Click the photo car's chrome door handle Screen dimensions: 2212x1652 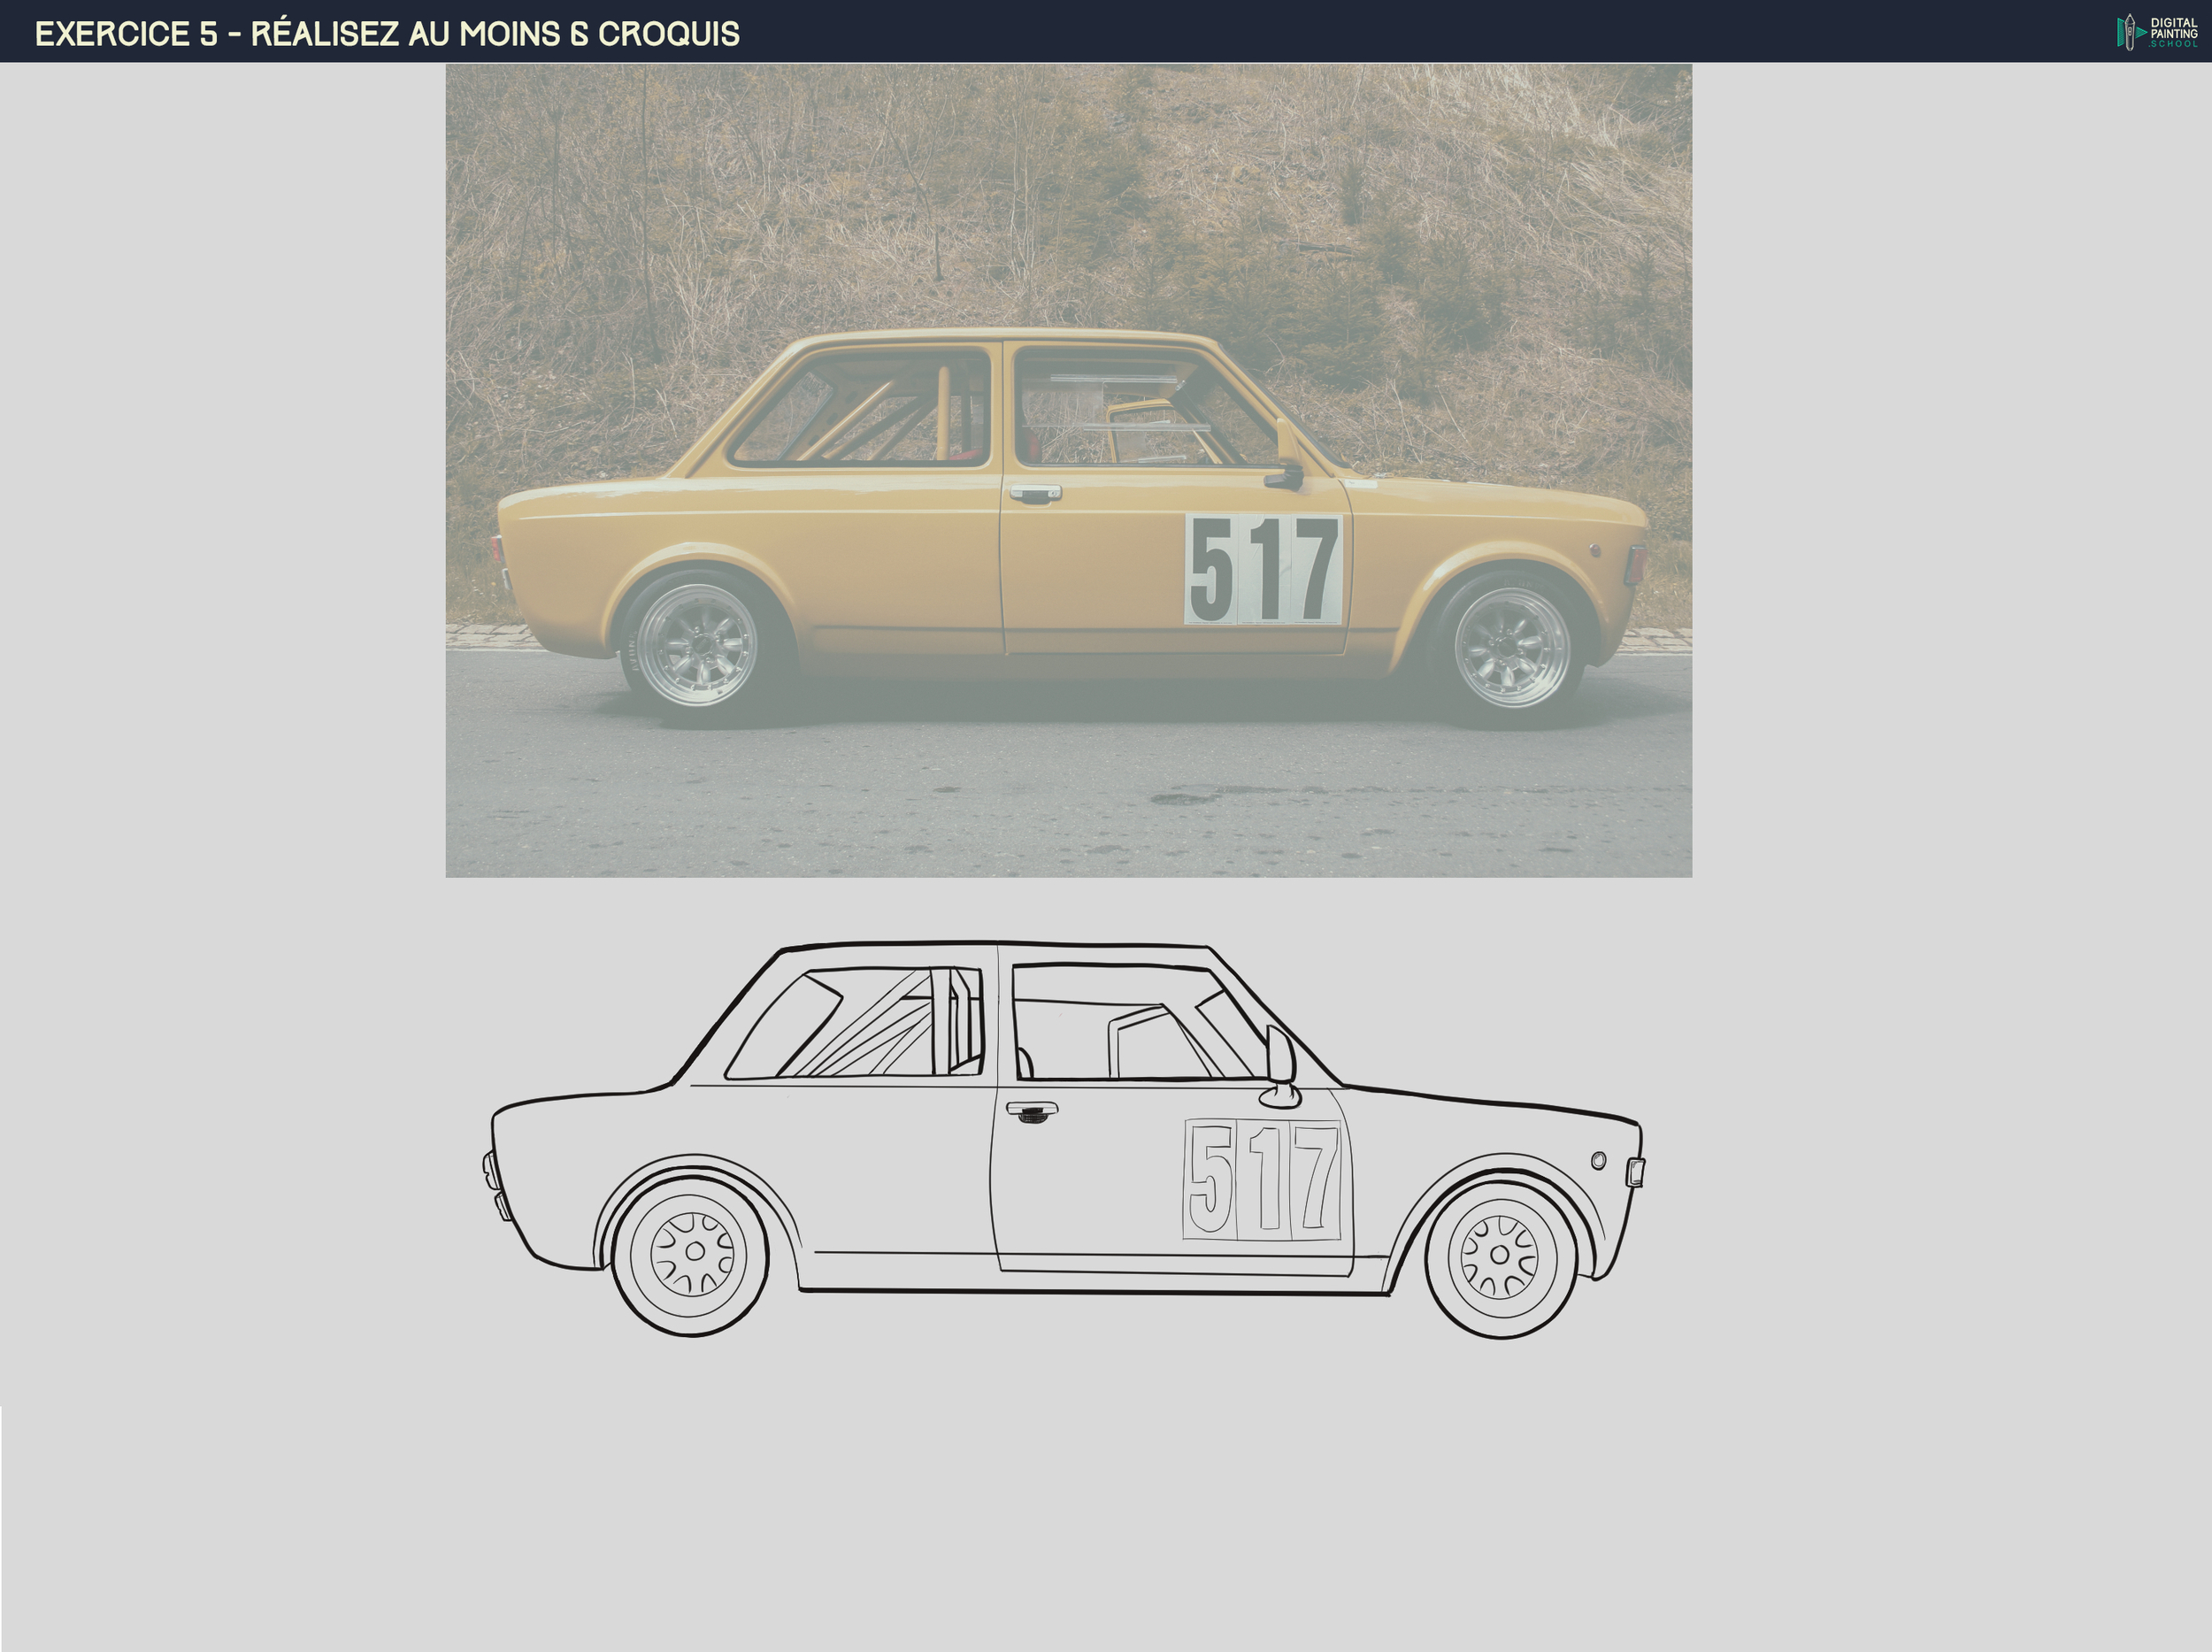1035,493
